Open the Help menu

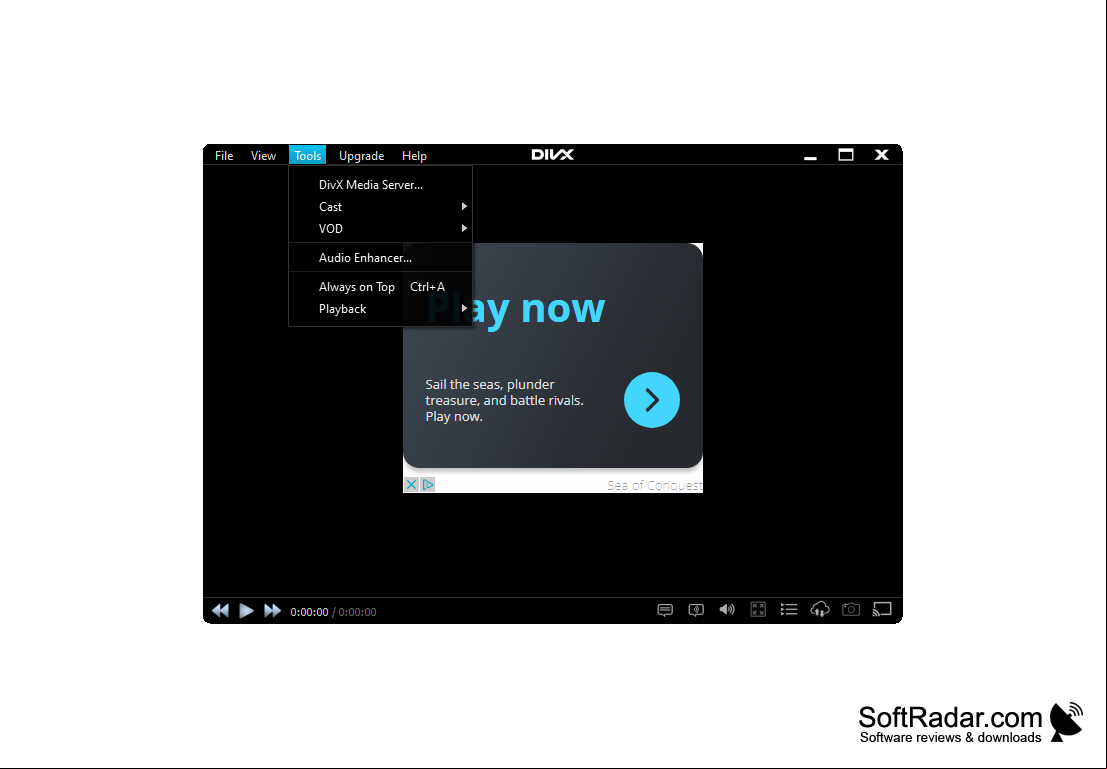pyautogui.click(x=414, y=155)
